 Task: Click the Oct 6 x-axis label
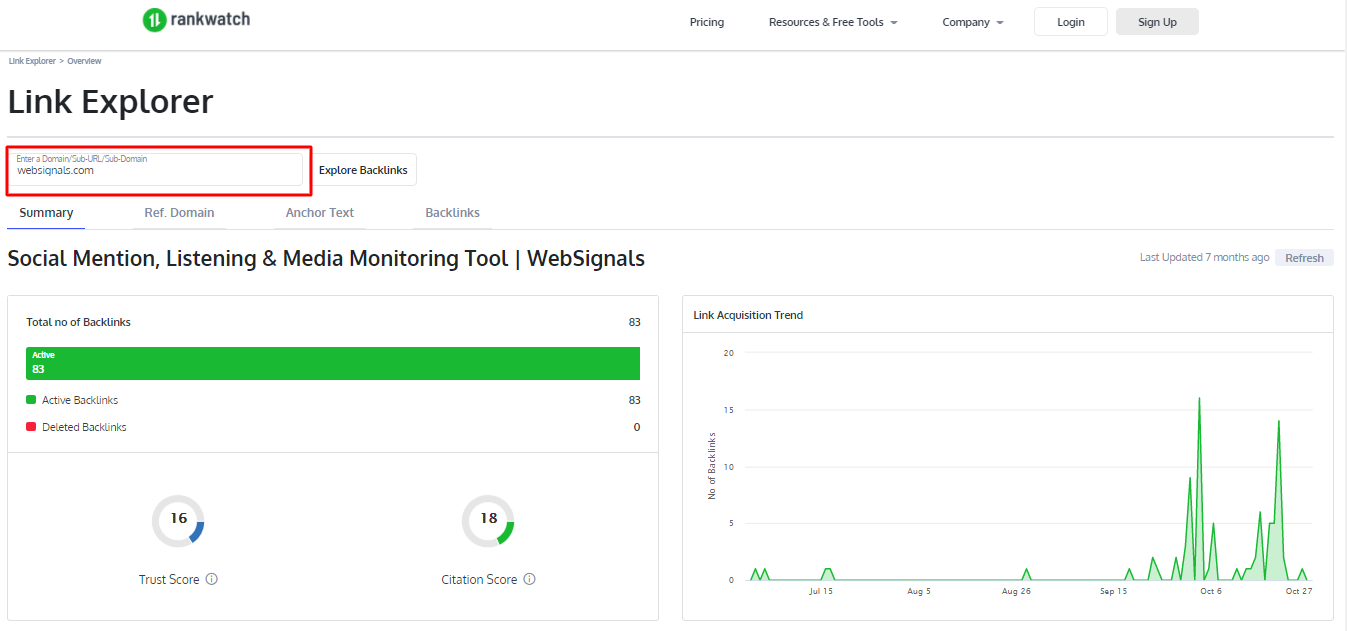point(1211,591)
